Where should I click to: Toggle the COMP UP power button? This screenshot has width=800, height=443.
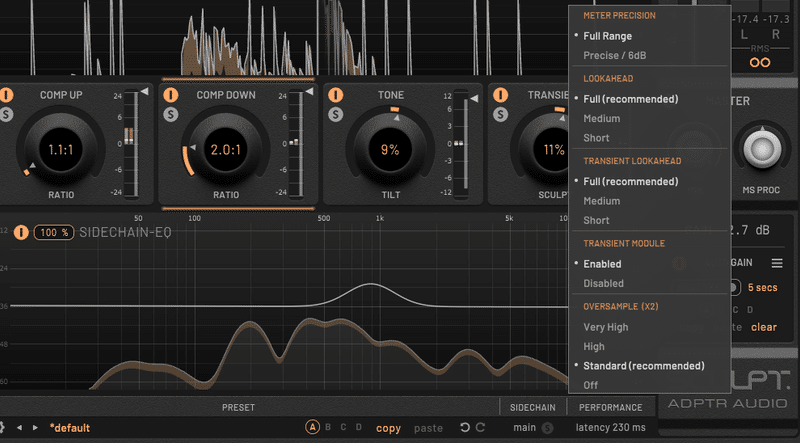(x=7, y=95)
